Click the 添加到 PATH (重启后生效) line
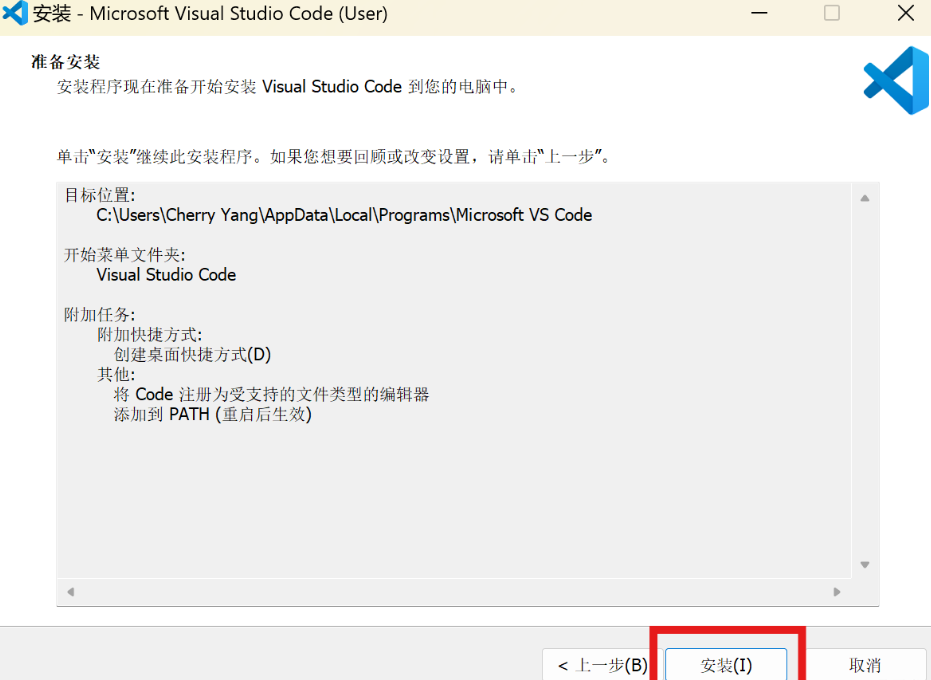 (212, 414)
